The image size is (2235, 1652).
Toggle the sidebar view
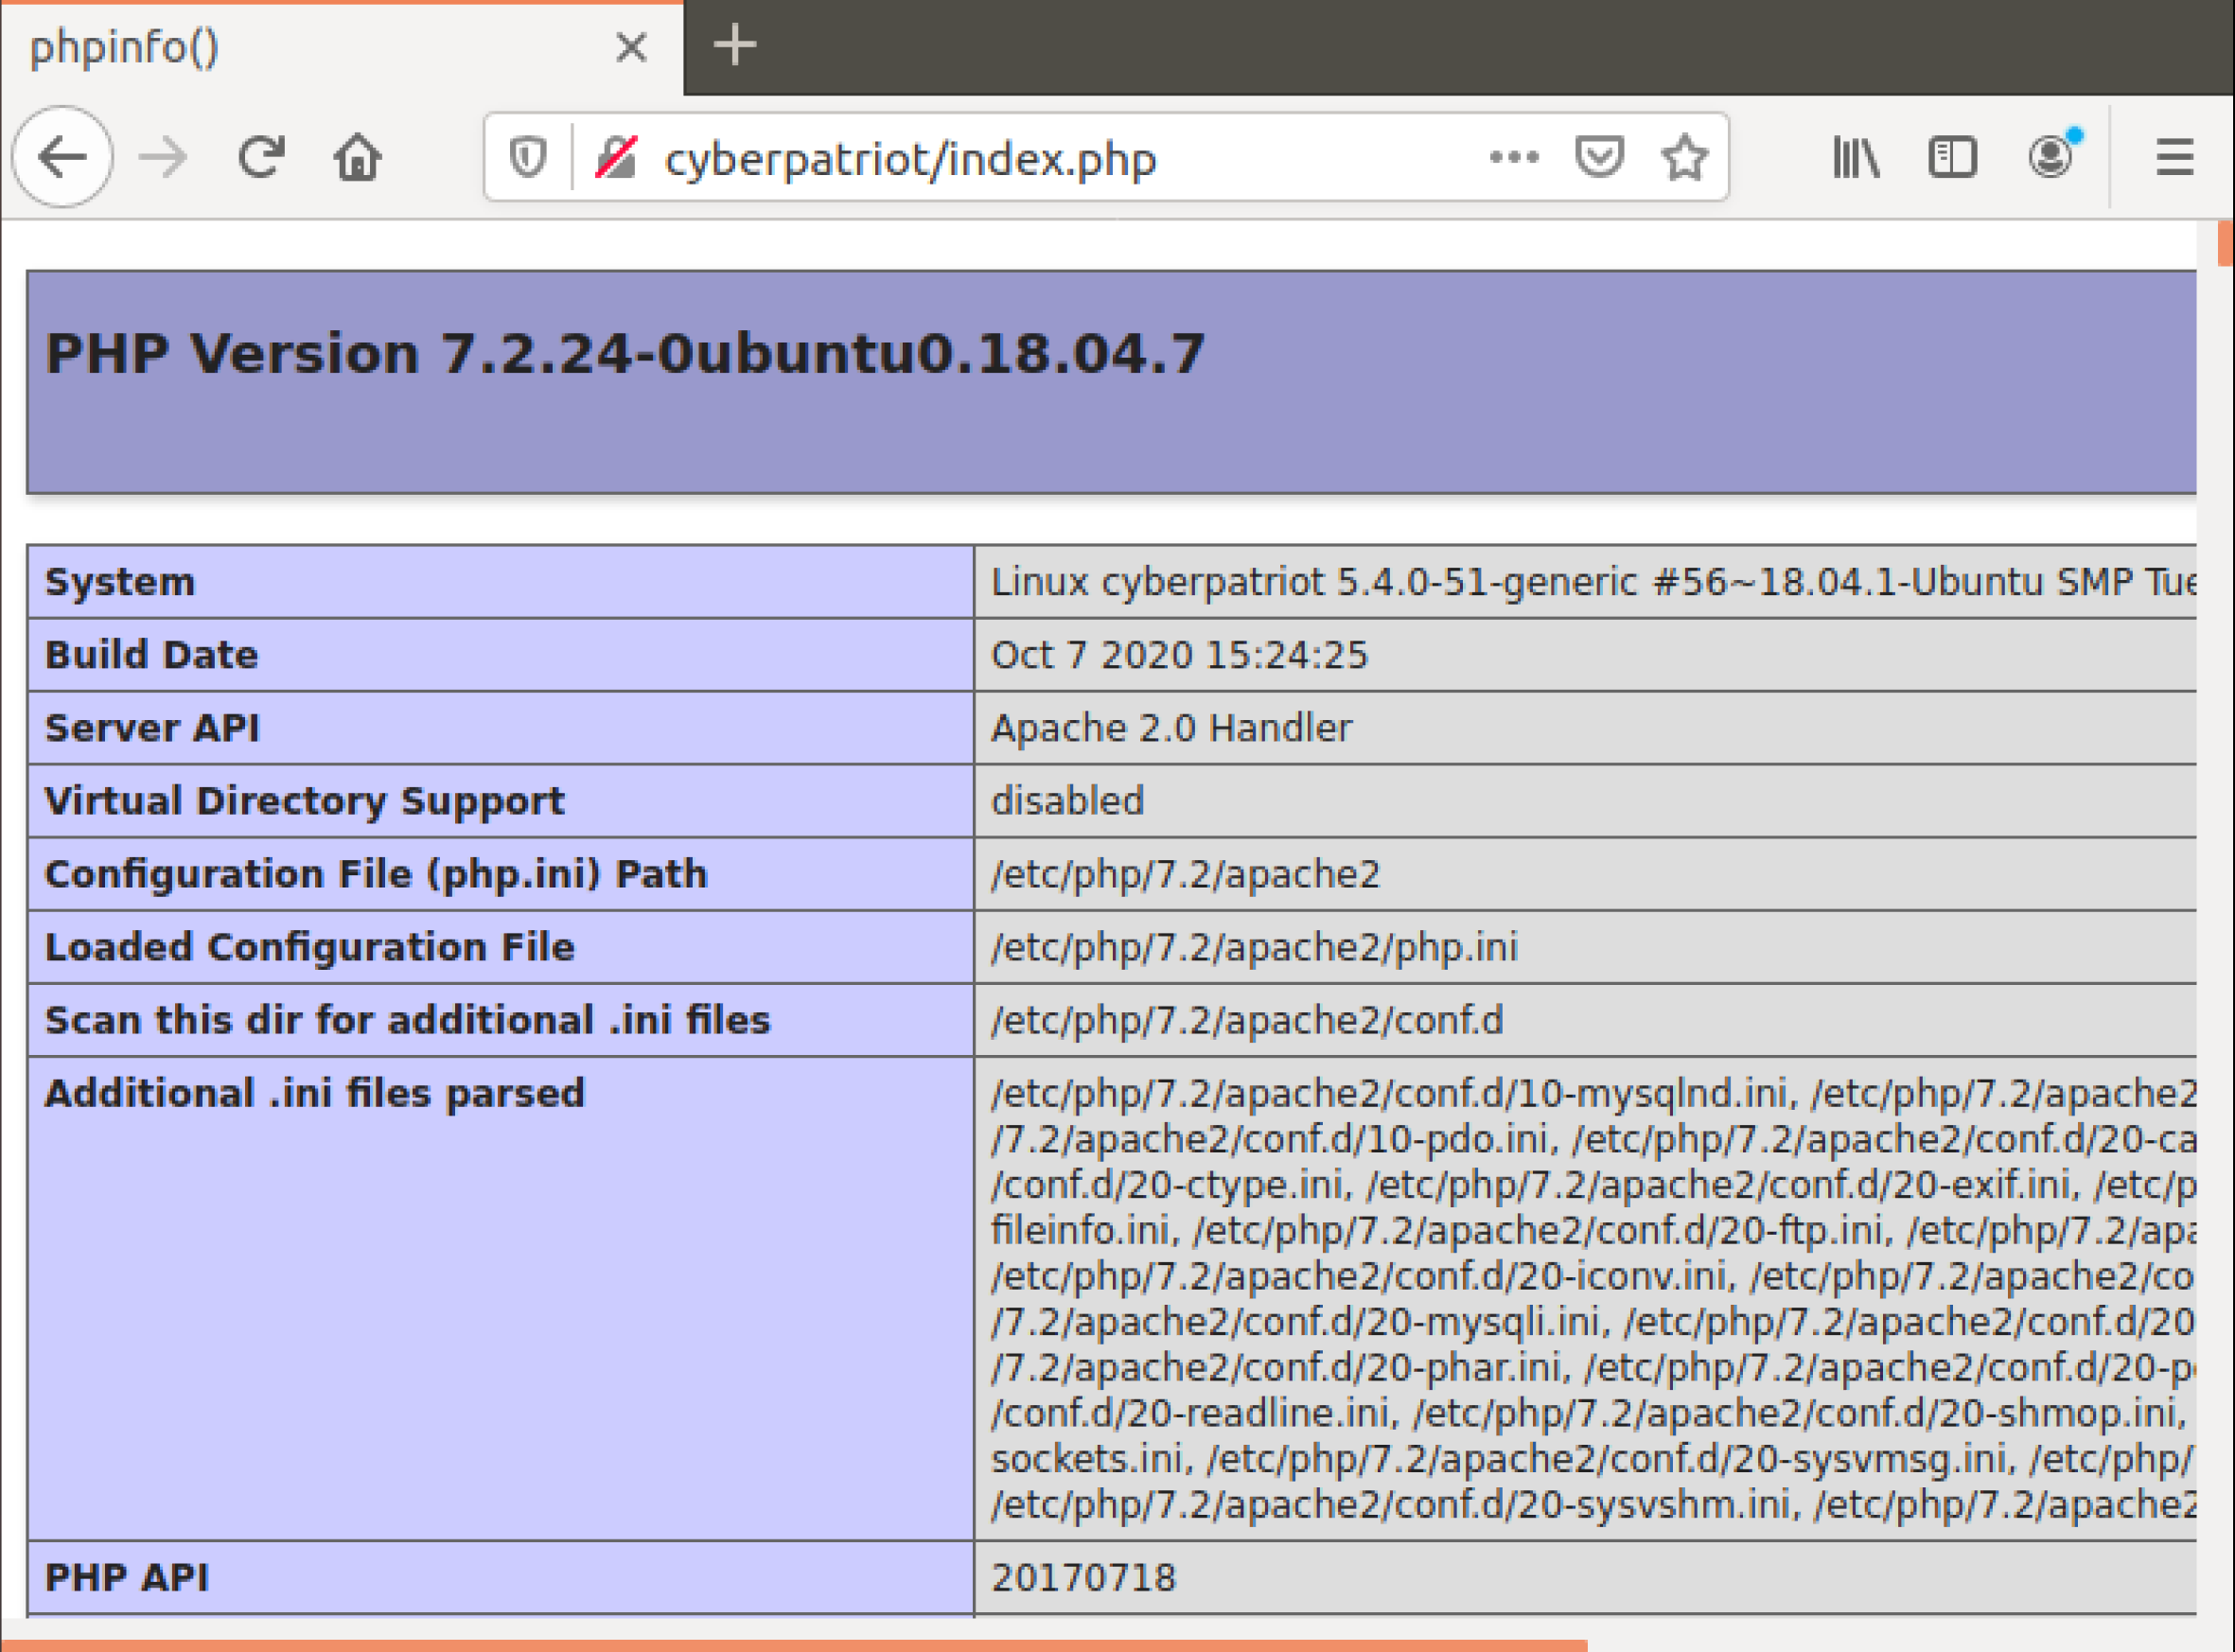1951,157
